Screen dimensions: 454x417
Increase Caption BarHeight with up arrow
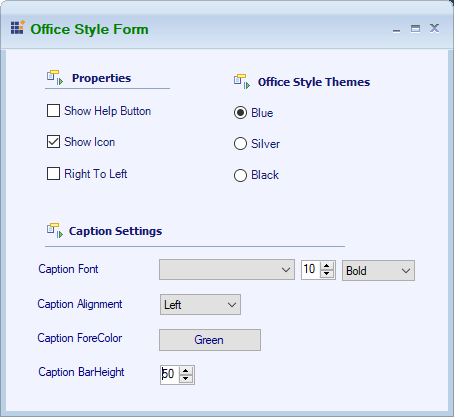click(x=186, y=371)
